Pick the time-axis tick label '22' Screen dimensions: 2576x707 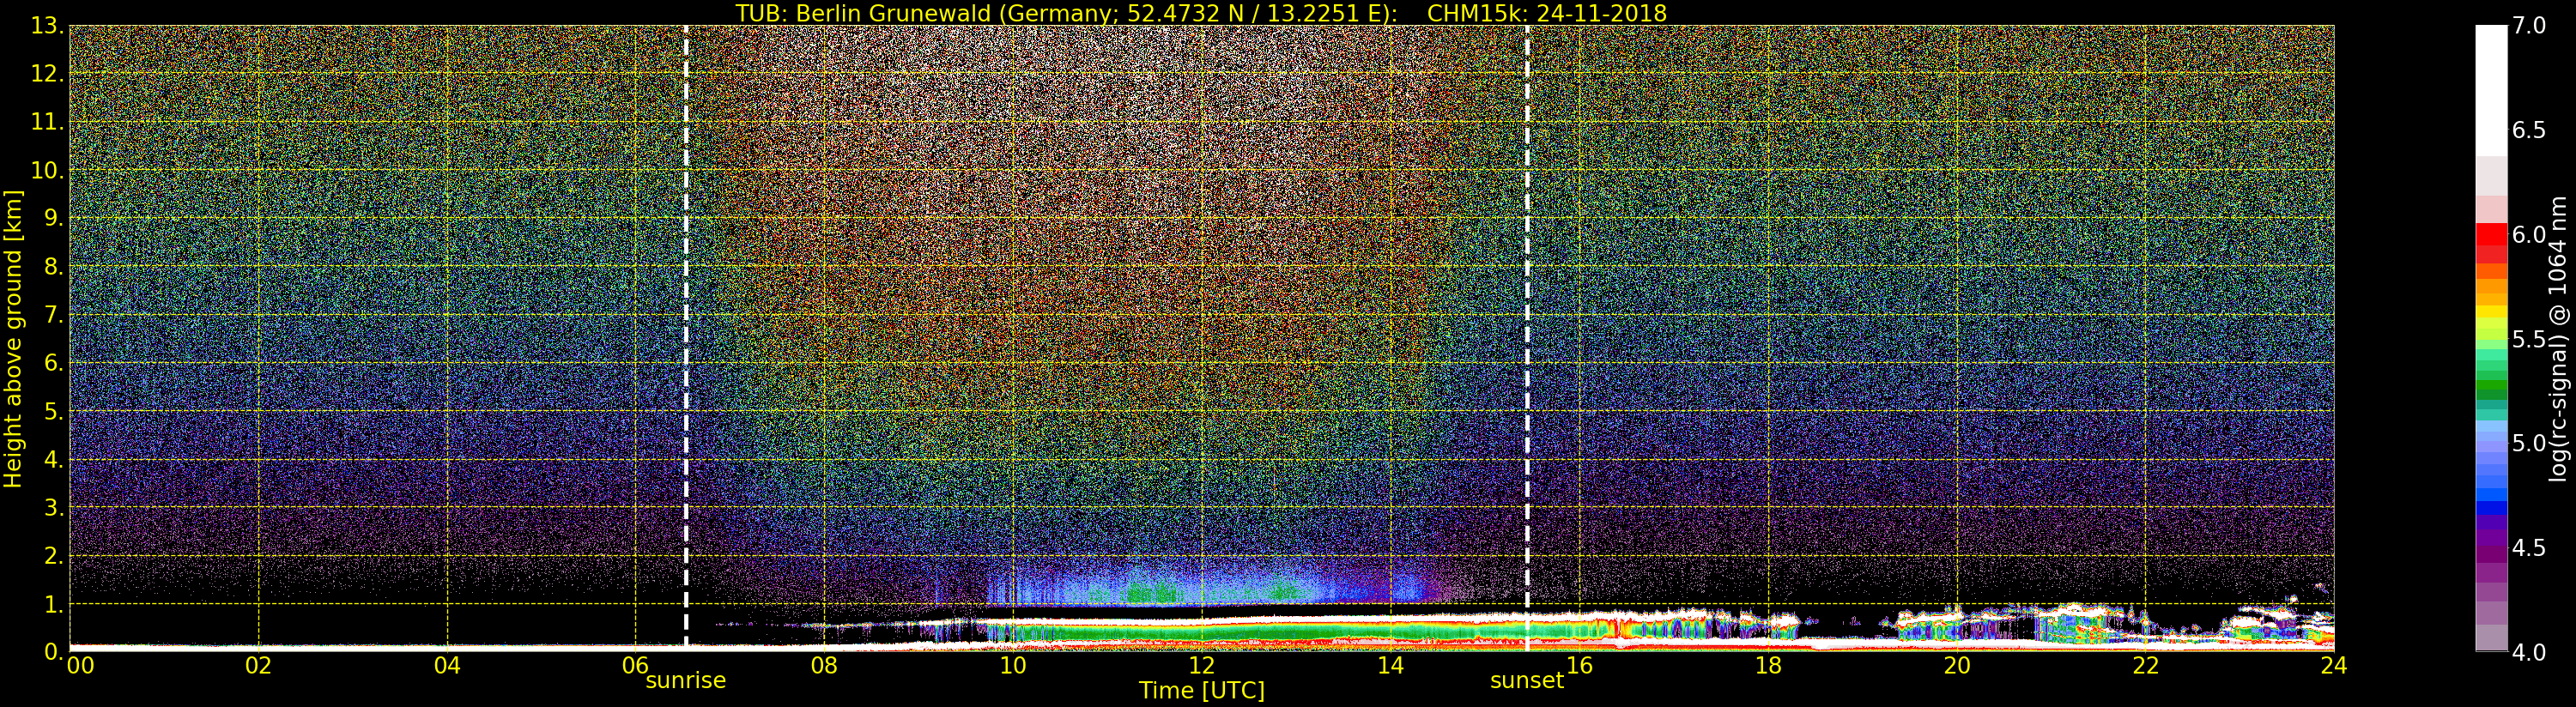(x=2146, y=666)
